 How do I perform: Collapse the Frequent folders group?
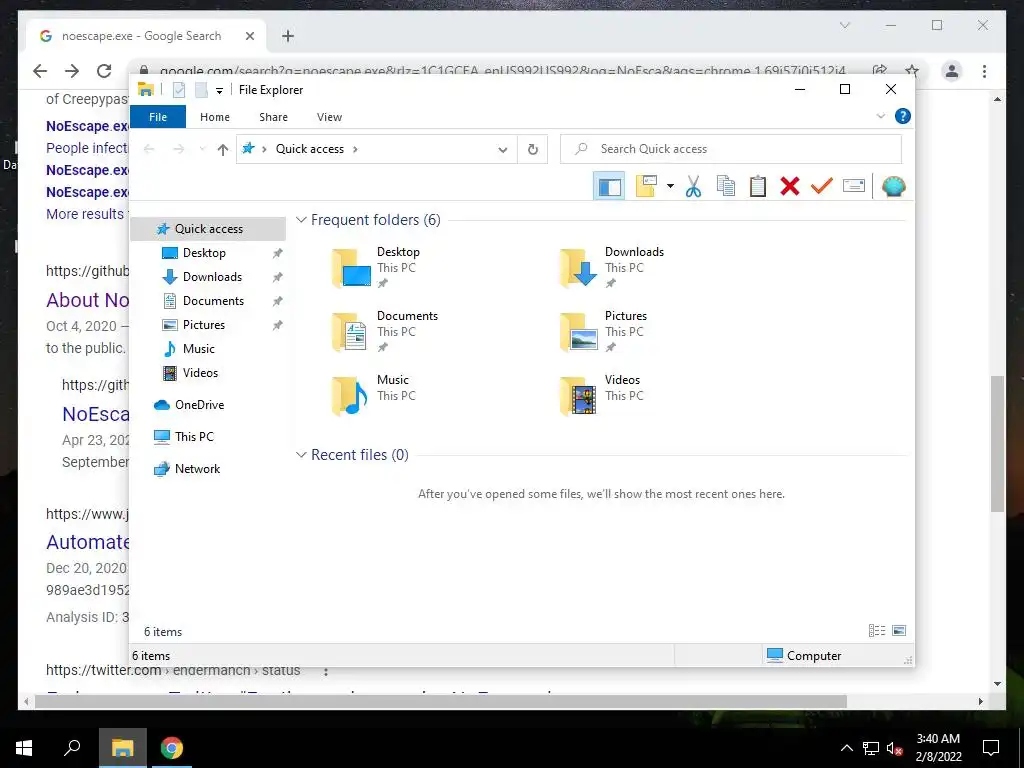point(301,220)
